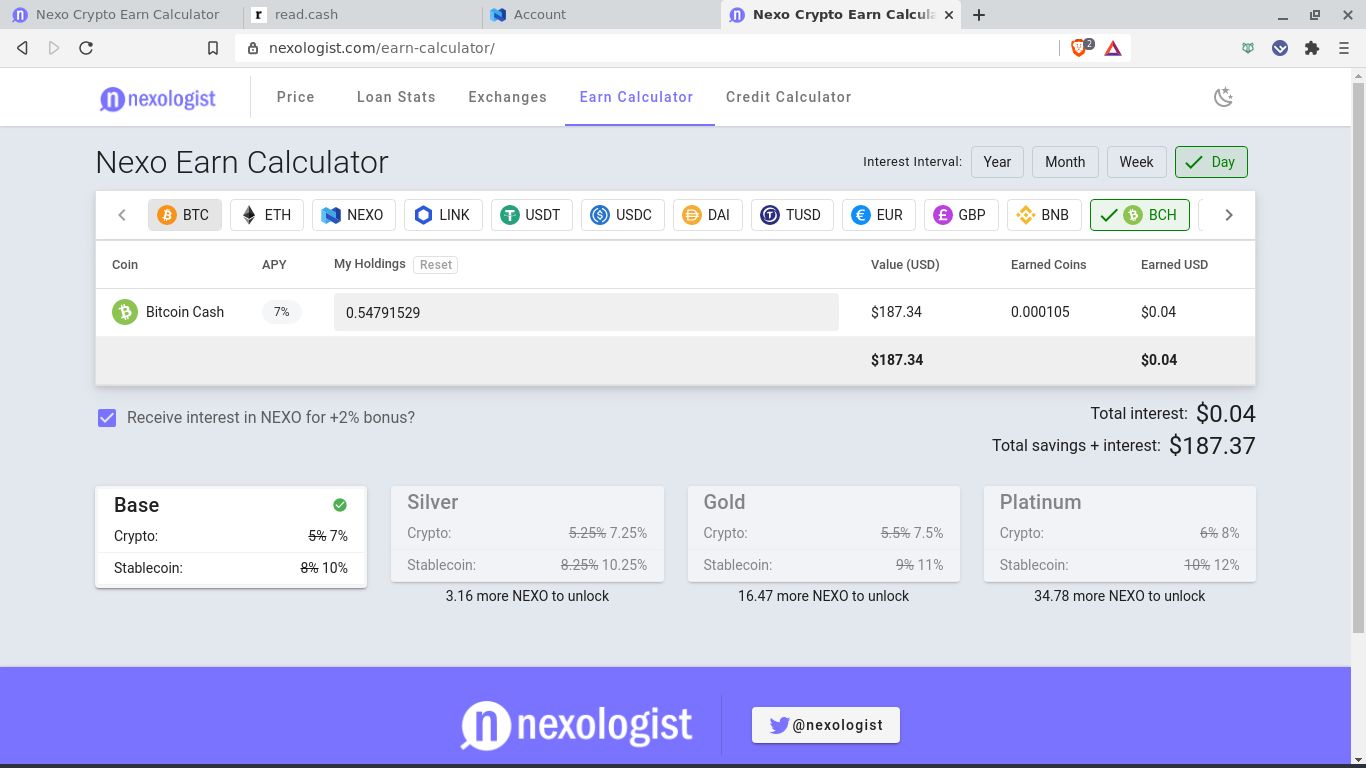Toggle the NEXO coin chip
This screenshot has width=1366, height=768.
(x=354, y=215)
